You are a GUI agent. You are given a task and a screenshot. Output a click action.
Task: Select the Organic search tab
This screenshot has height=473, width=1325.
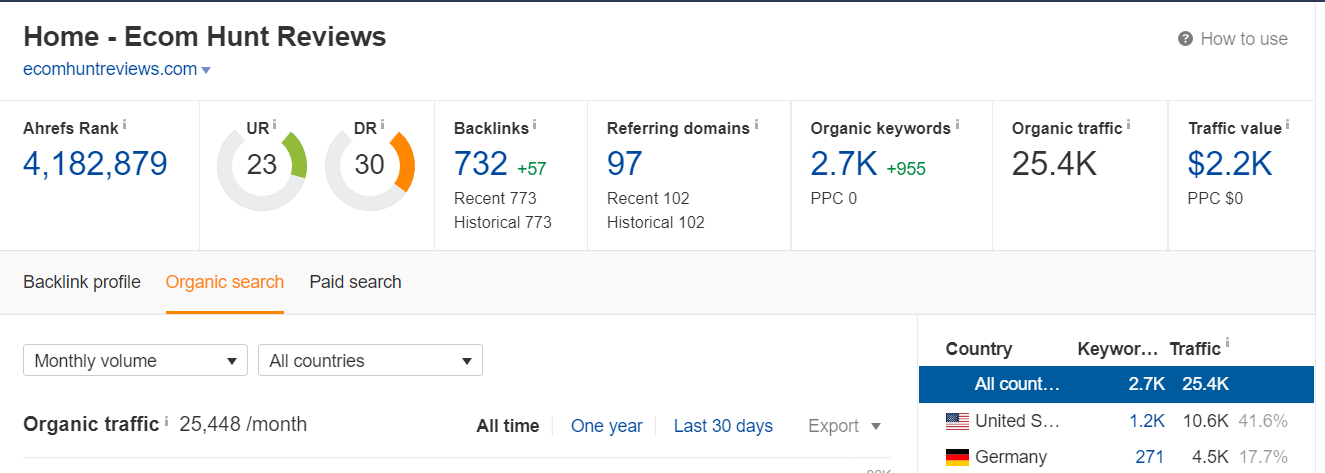click(x=225, y=282)
